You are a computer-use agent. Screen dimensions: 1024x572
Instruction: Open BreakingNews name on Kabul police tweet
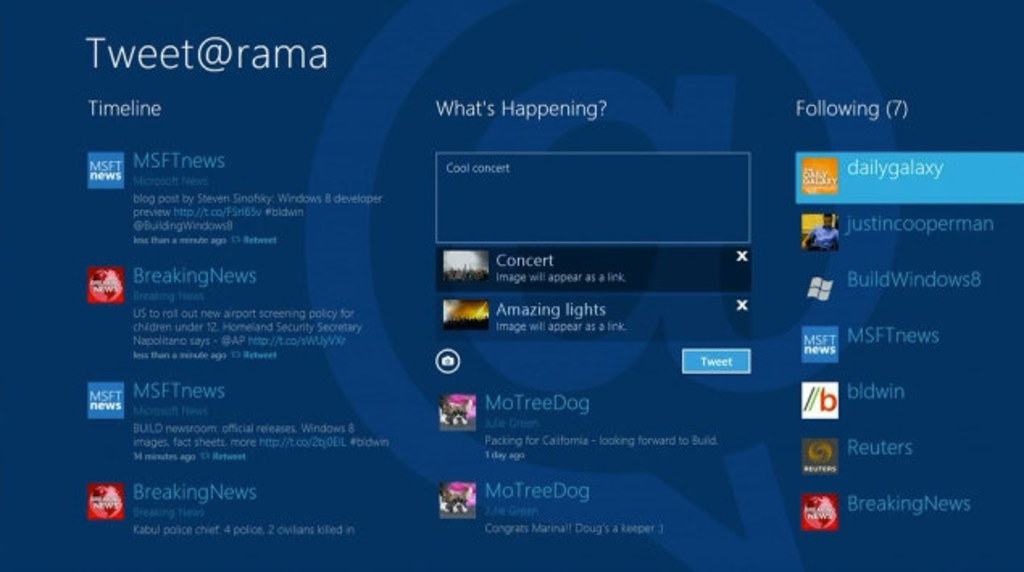(195, 492)
